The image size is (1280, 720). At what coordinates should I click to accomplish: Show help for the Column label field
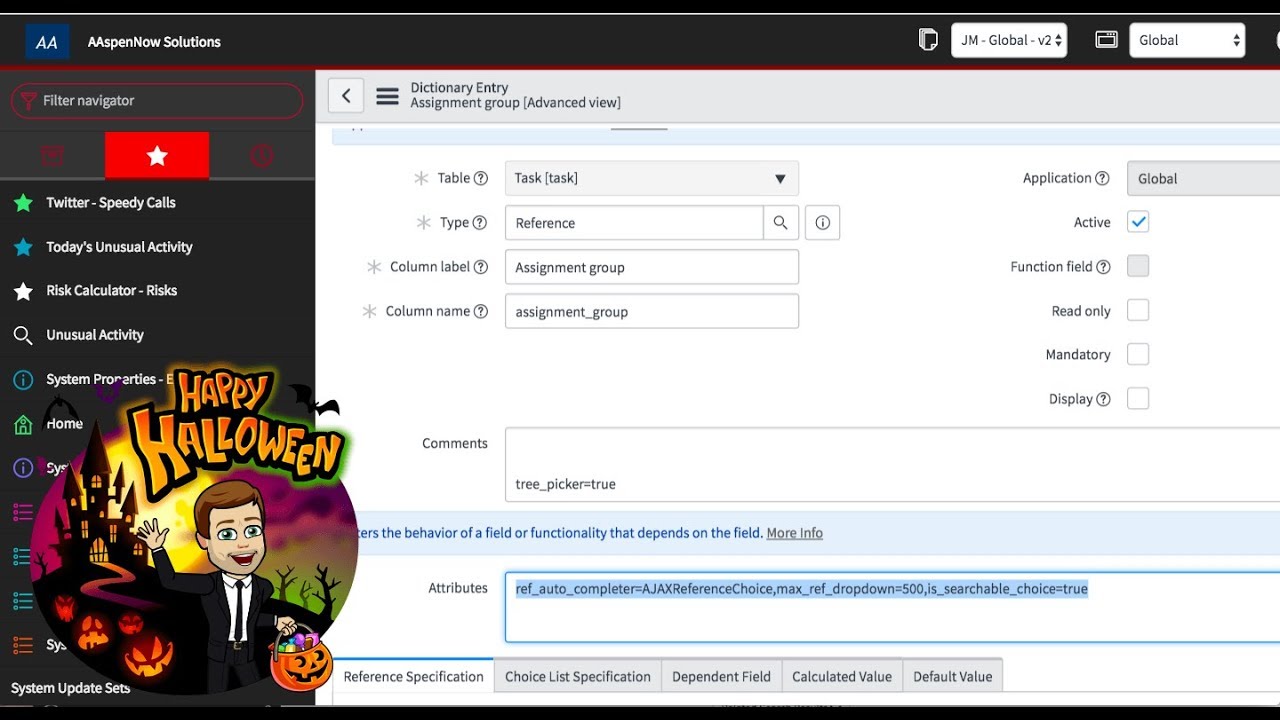coord(481,267)
